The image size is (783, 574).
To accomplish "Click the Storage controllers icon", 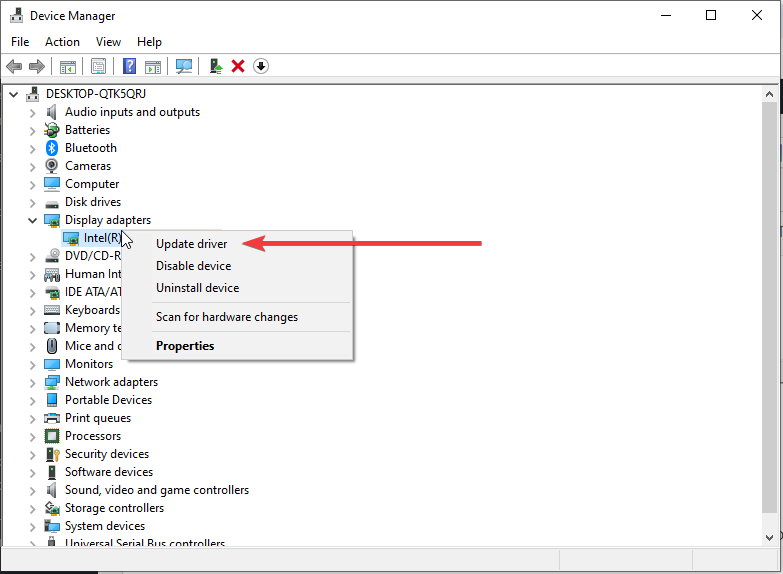I will coord(52,508).
